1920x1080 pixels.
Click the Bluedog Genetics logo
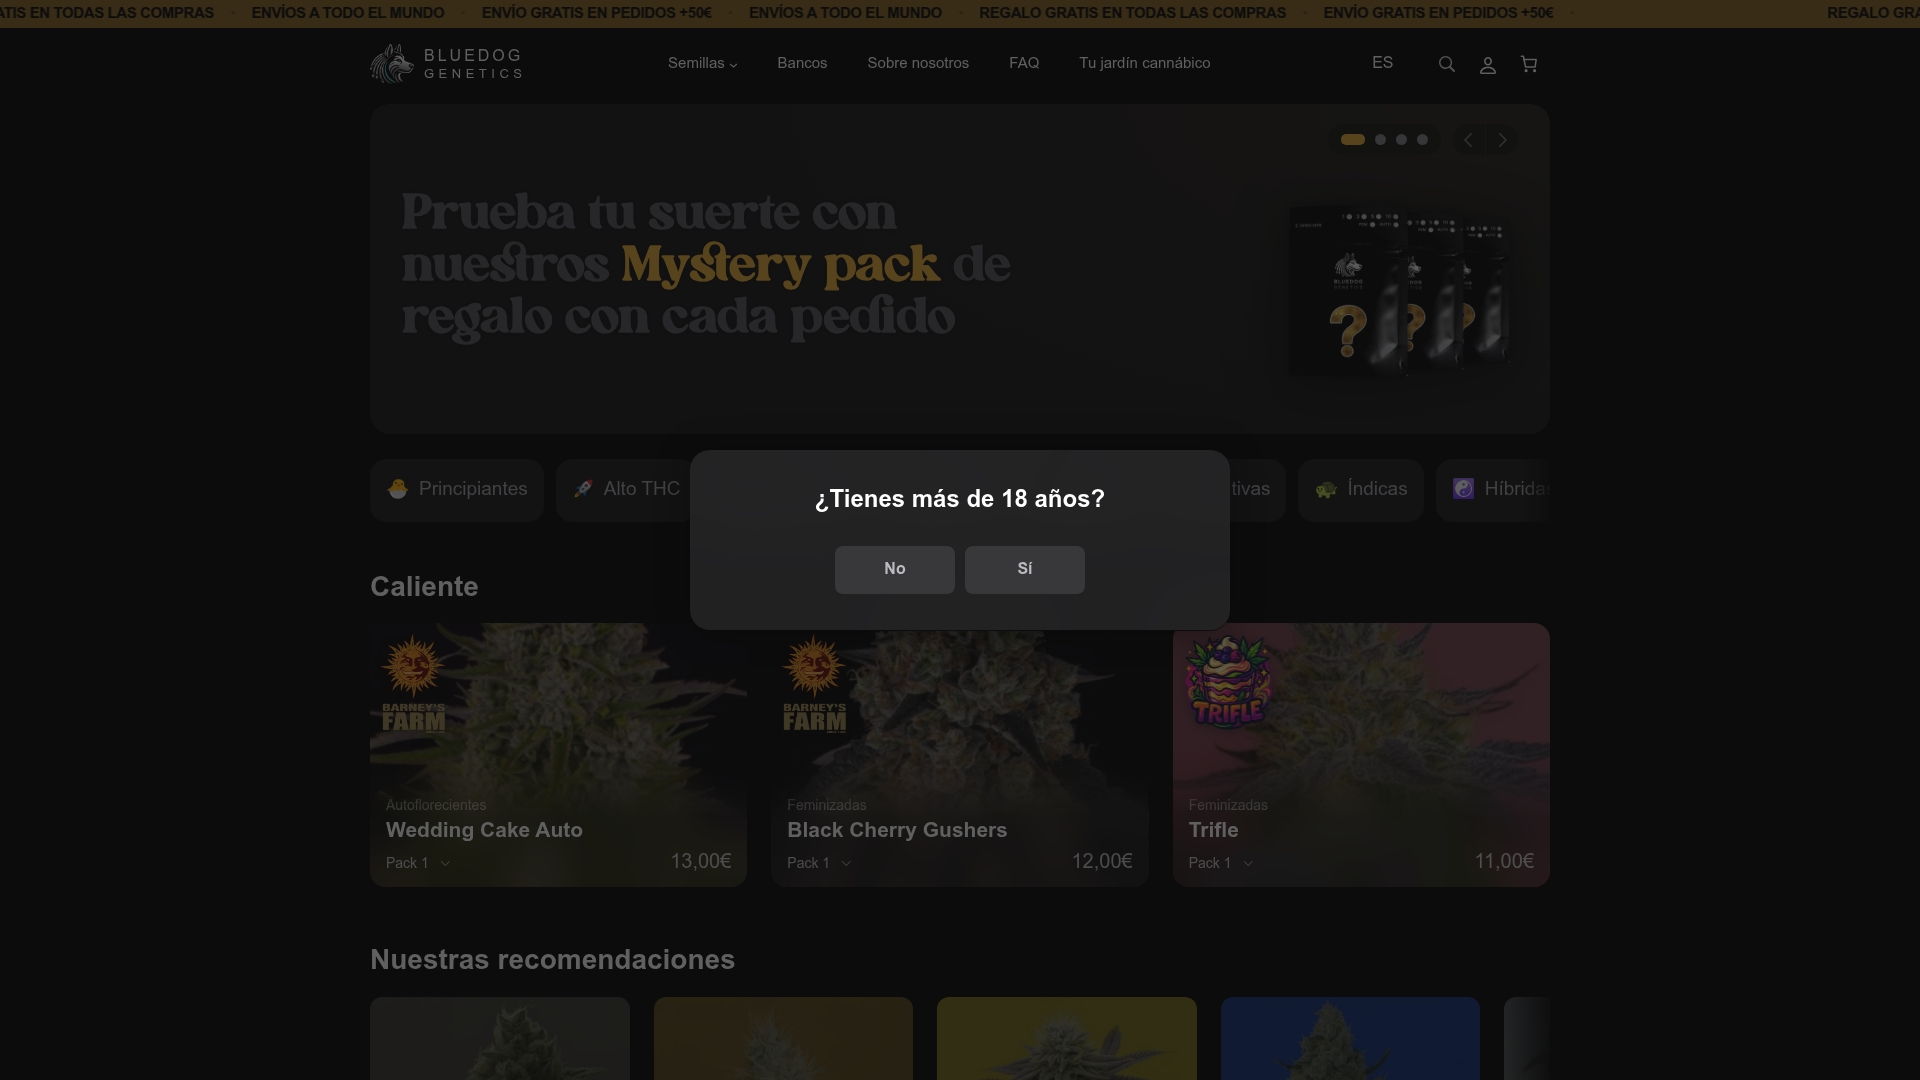pyautogui.click(x=446, y=64)
